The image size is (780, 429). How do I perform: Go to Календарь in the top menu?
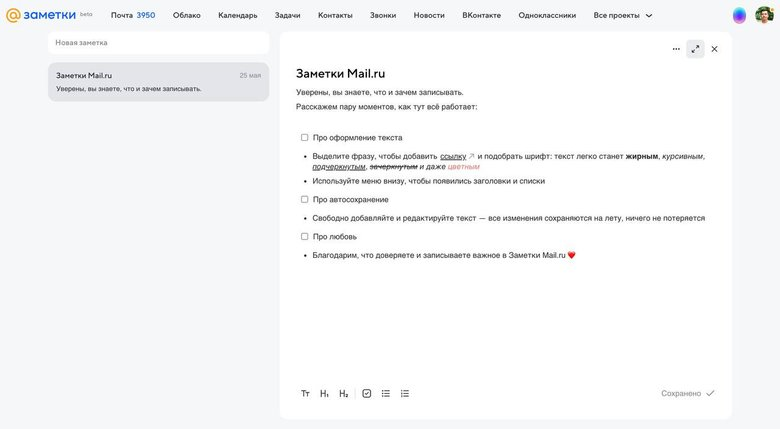237,15
